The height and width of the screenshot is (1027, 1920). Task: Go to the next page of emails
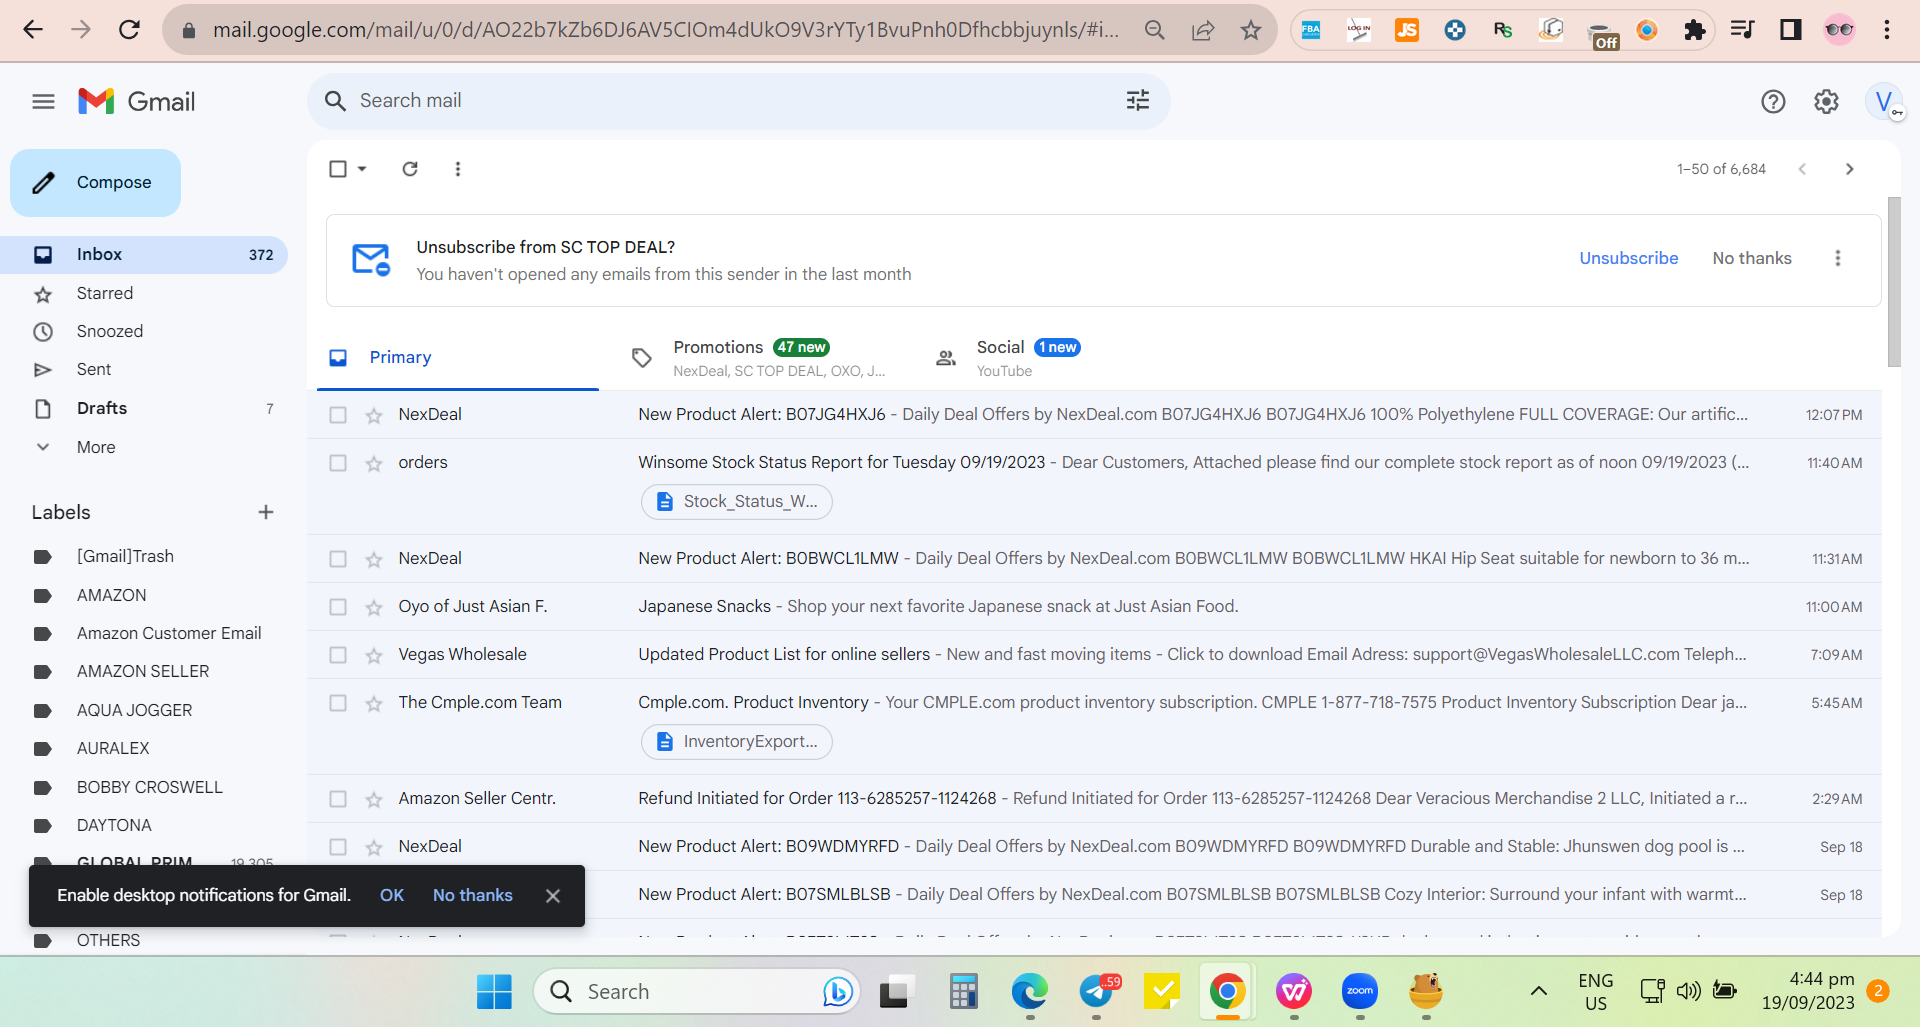(x=1849, y=169)
